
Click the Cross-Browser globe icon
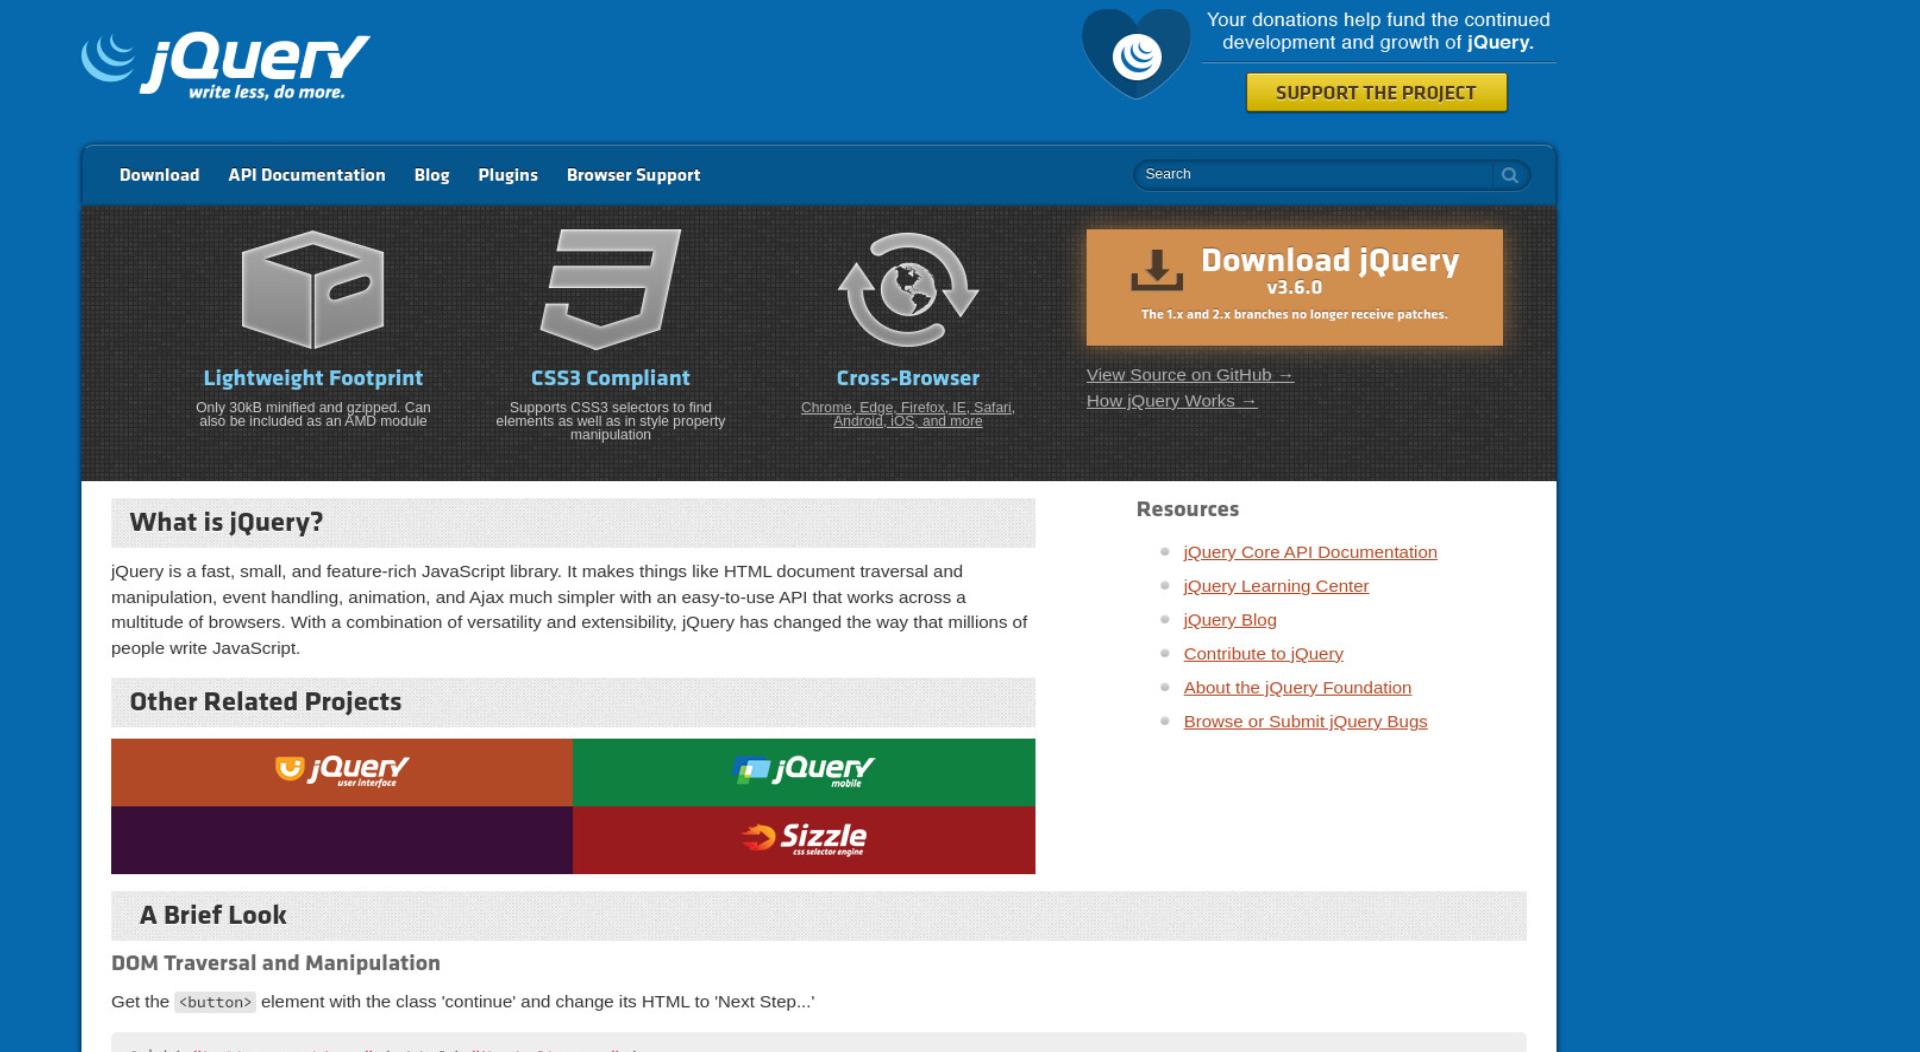click(908, 290)
